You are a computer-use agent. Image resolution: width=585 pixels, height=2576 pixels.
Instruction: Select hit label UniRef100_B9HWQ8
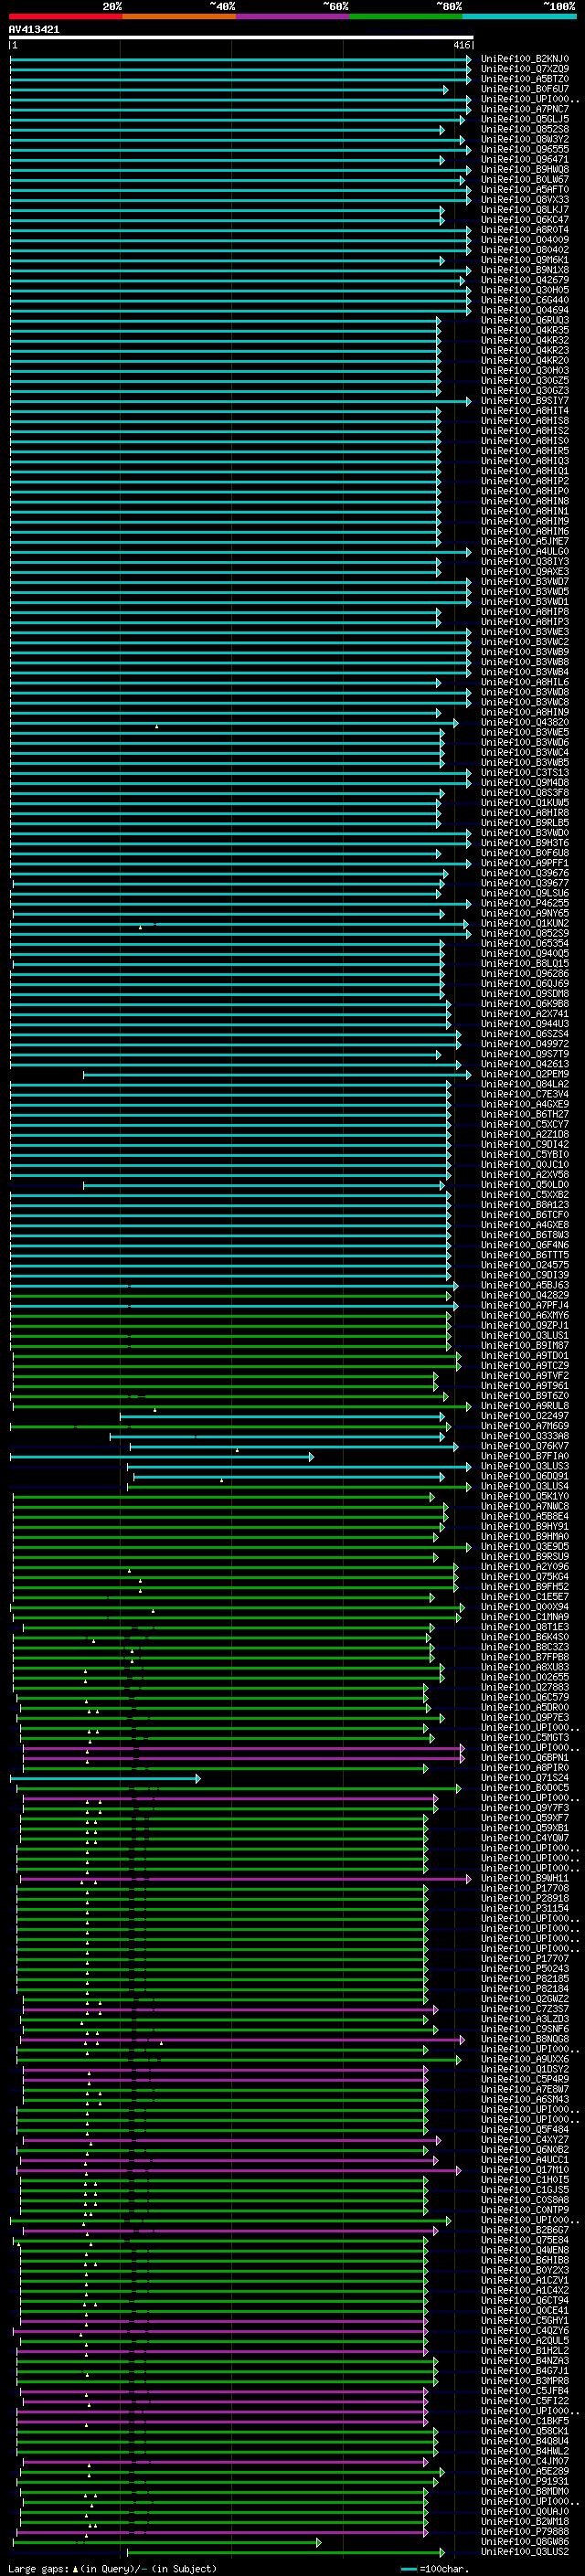click(525, 169)
